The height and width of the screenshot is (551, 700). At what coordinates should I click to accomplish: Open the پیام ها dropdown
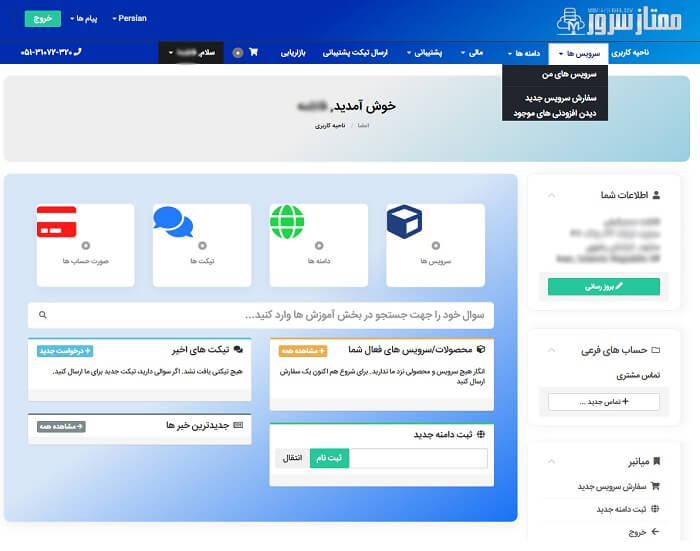pos(83,18)
